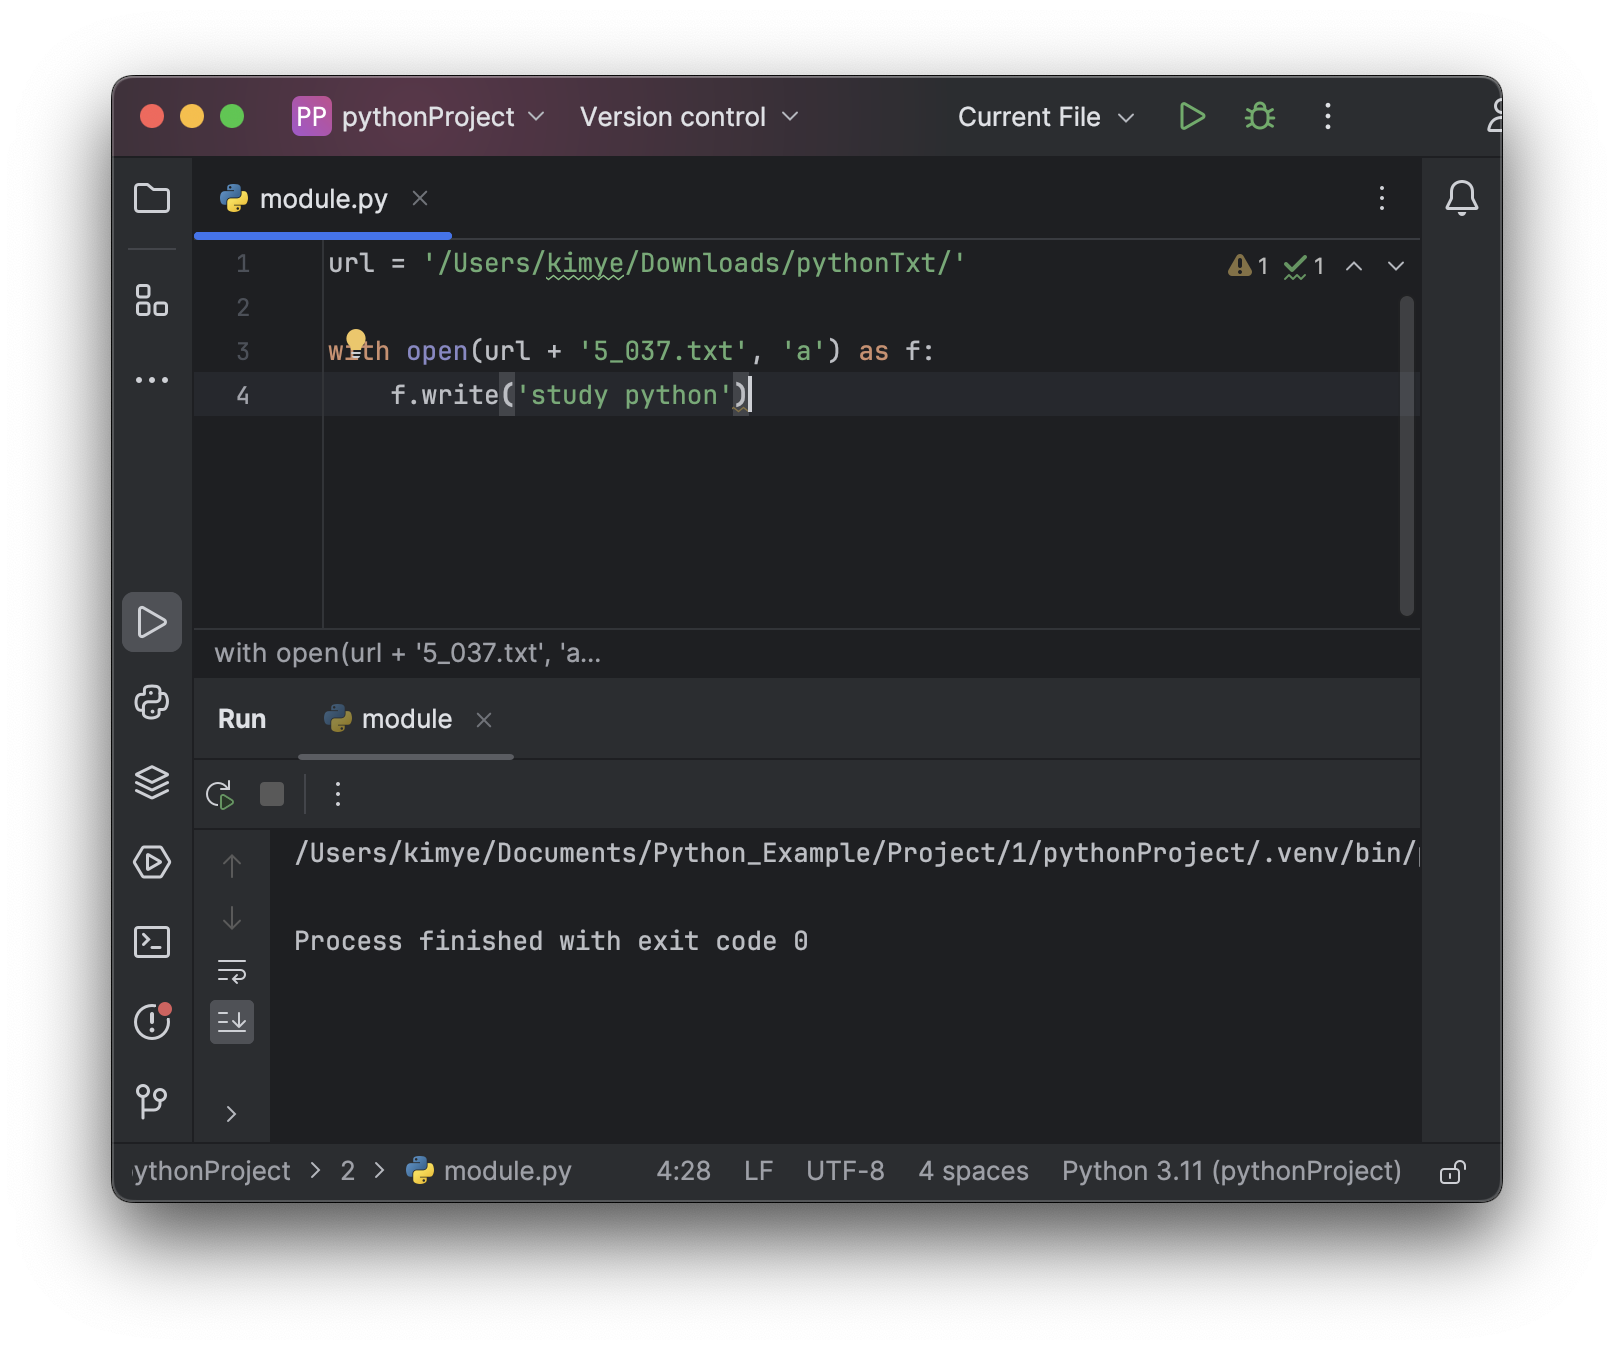Run the current file with green play button
Image resolution: width=1614 pixels, height=1350 pixels.
click(x=1192, y=117)
